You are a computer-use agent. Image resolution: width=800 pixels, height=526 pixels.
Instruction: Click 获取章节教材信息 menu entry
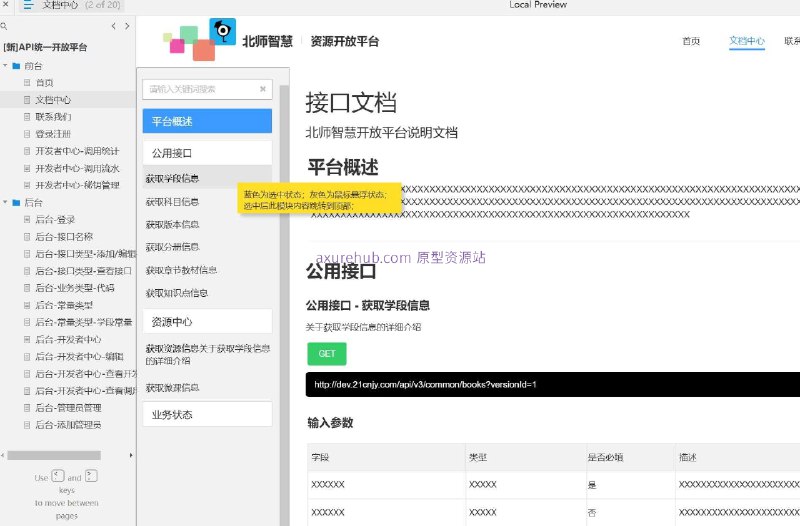(181, 270)
